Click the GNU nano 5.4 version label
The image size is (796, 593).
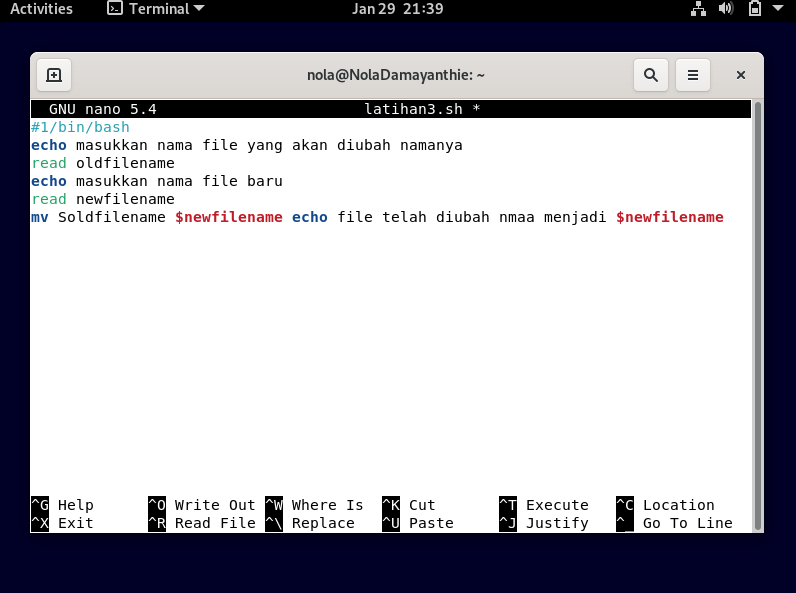click(103, 109)
